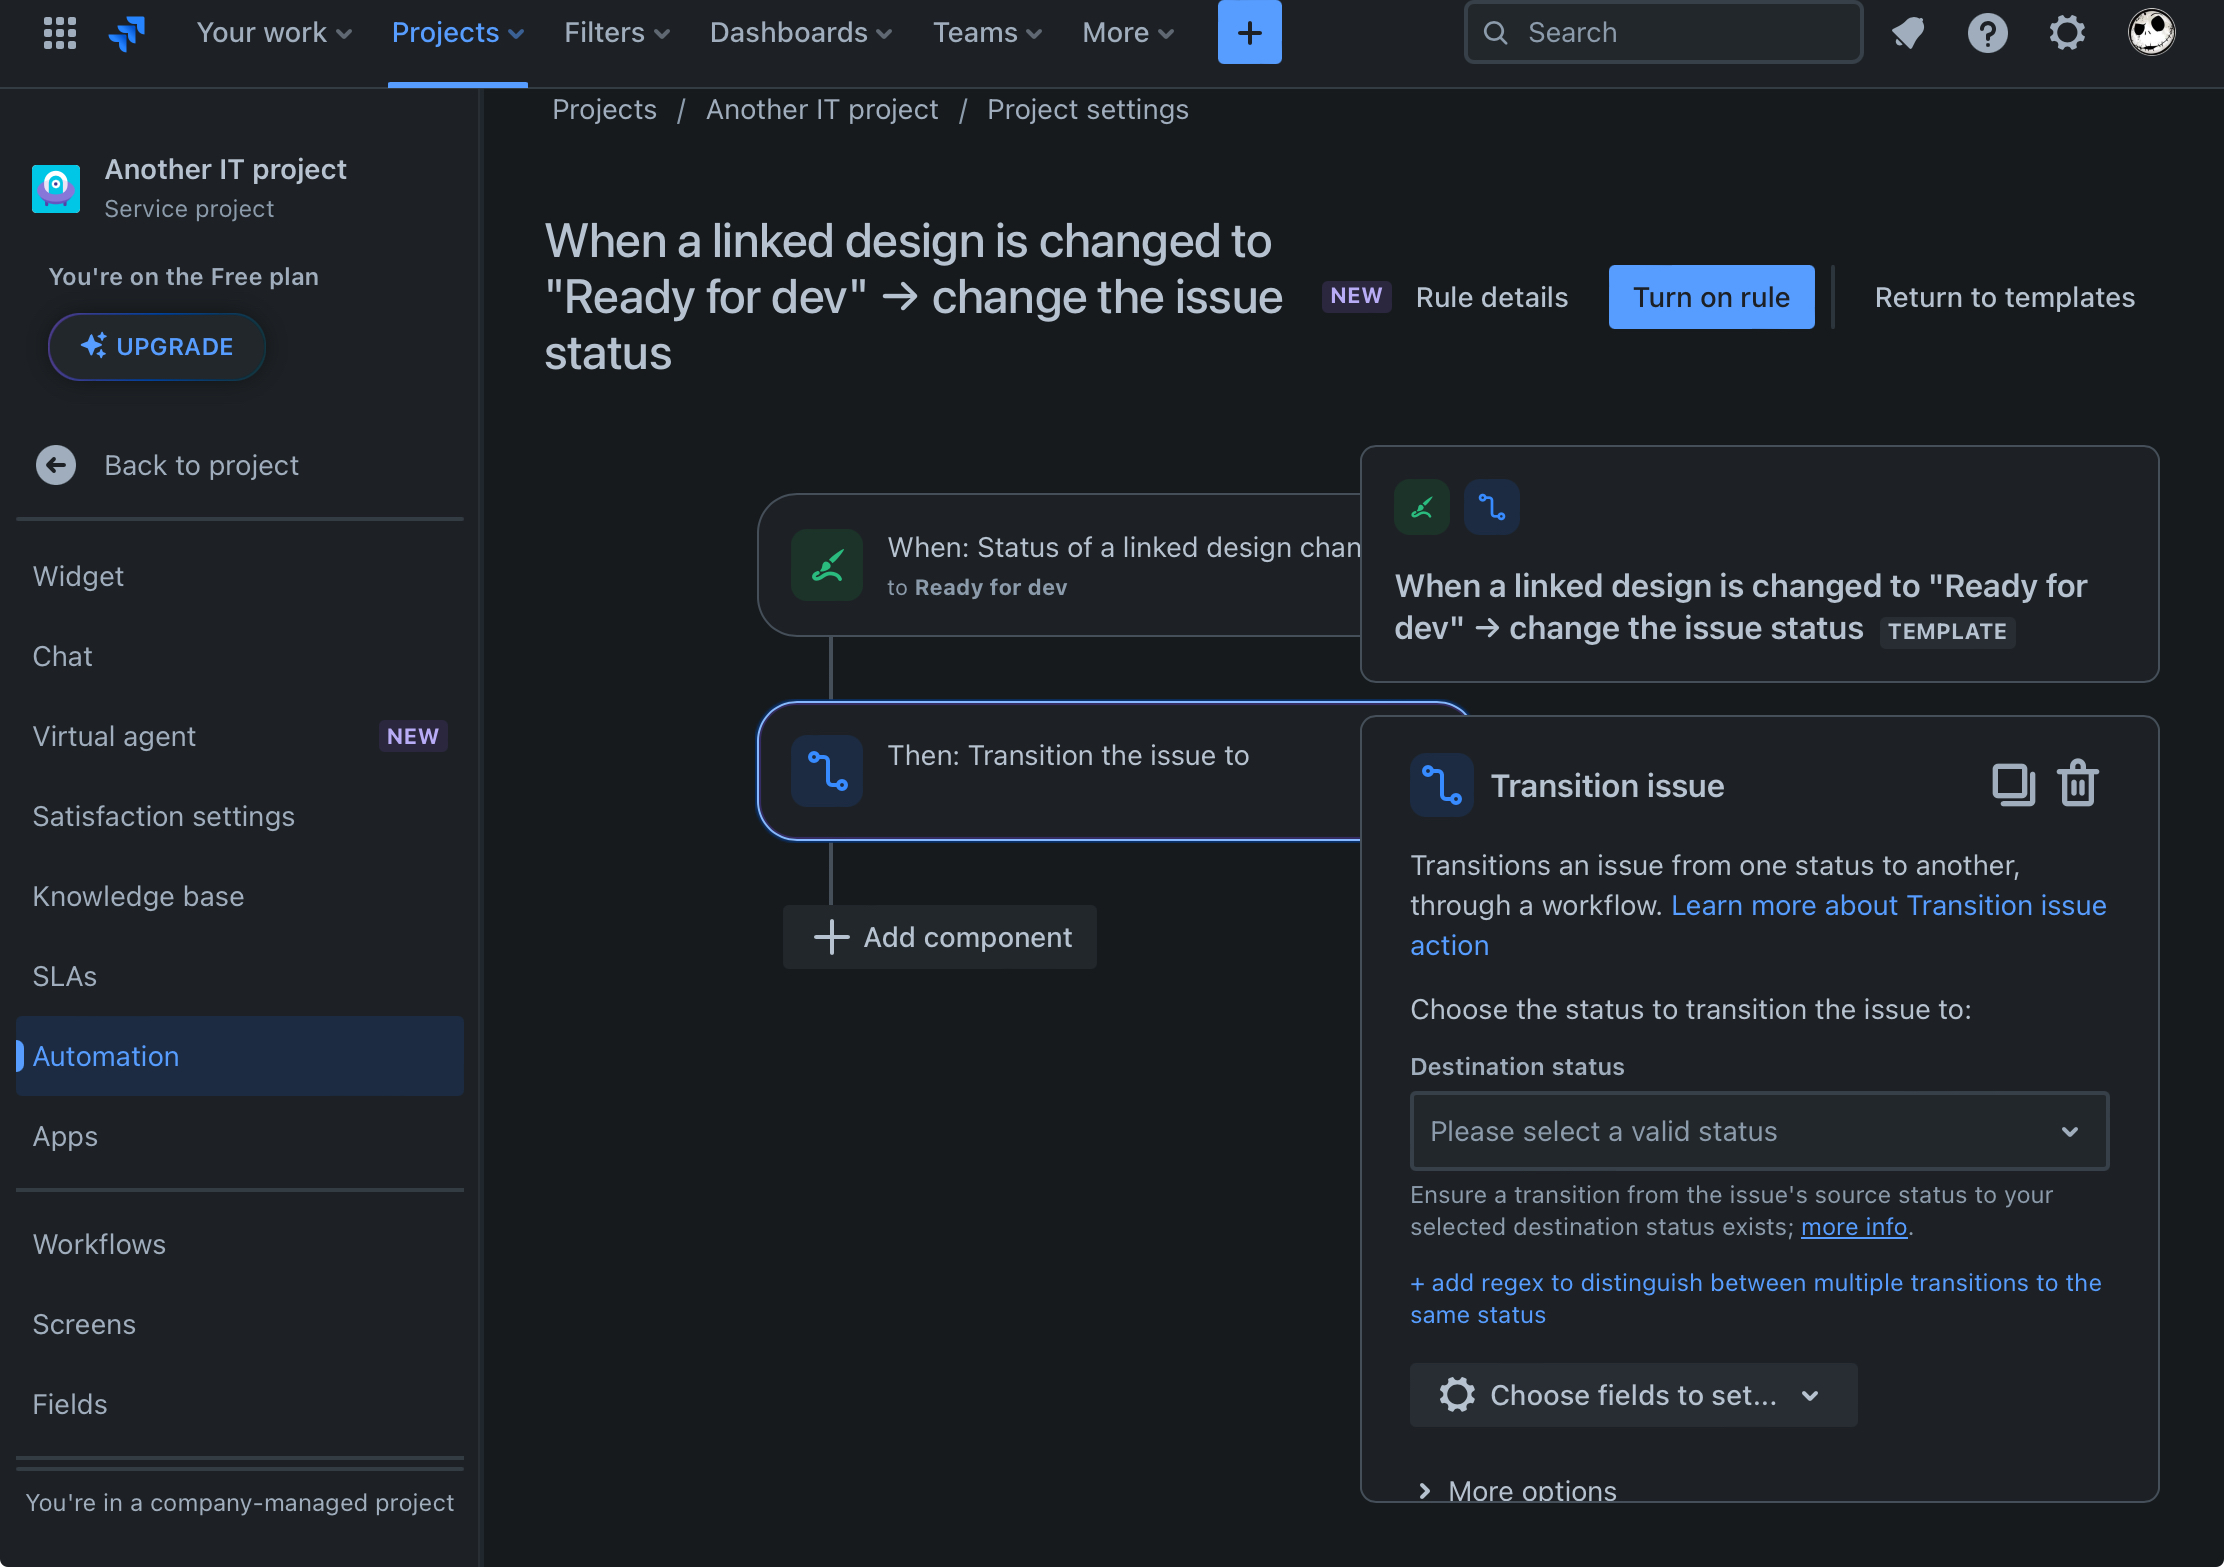Open the help question mark icon
The image size is (2224, 1567).
coord(1988,32)
